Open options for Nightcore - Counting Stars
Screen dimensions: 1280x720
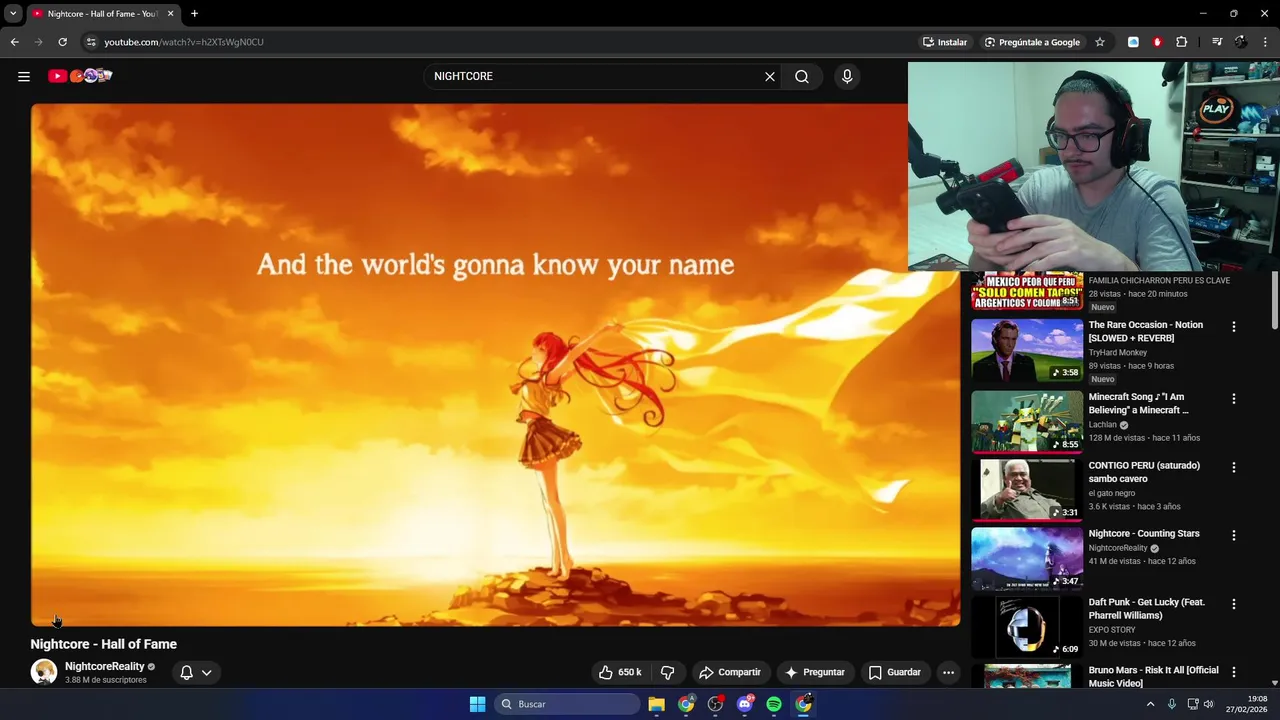coord(1233,535)
